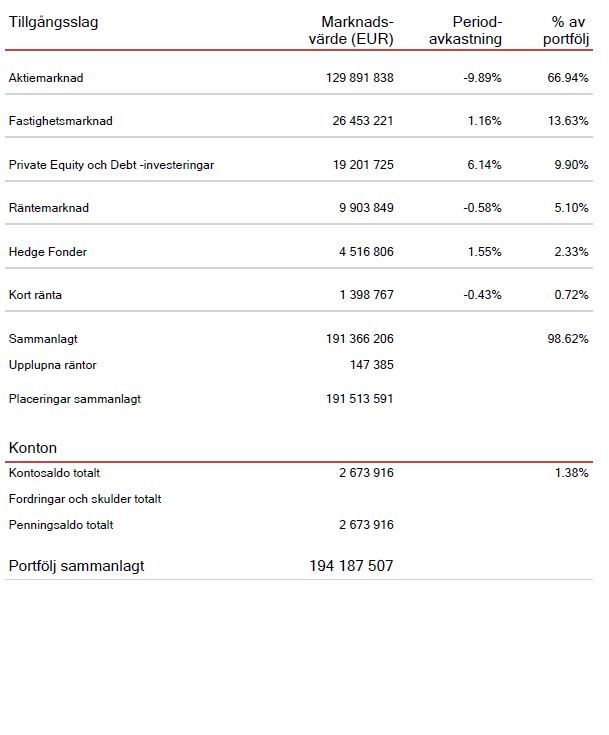Click Fordringar och skulder totalt label

85,499
